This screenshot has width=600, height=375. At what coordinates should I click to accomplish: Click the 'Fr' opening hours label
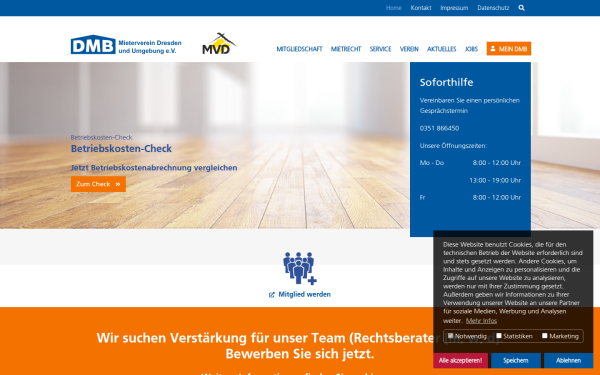pos(422,197)
